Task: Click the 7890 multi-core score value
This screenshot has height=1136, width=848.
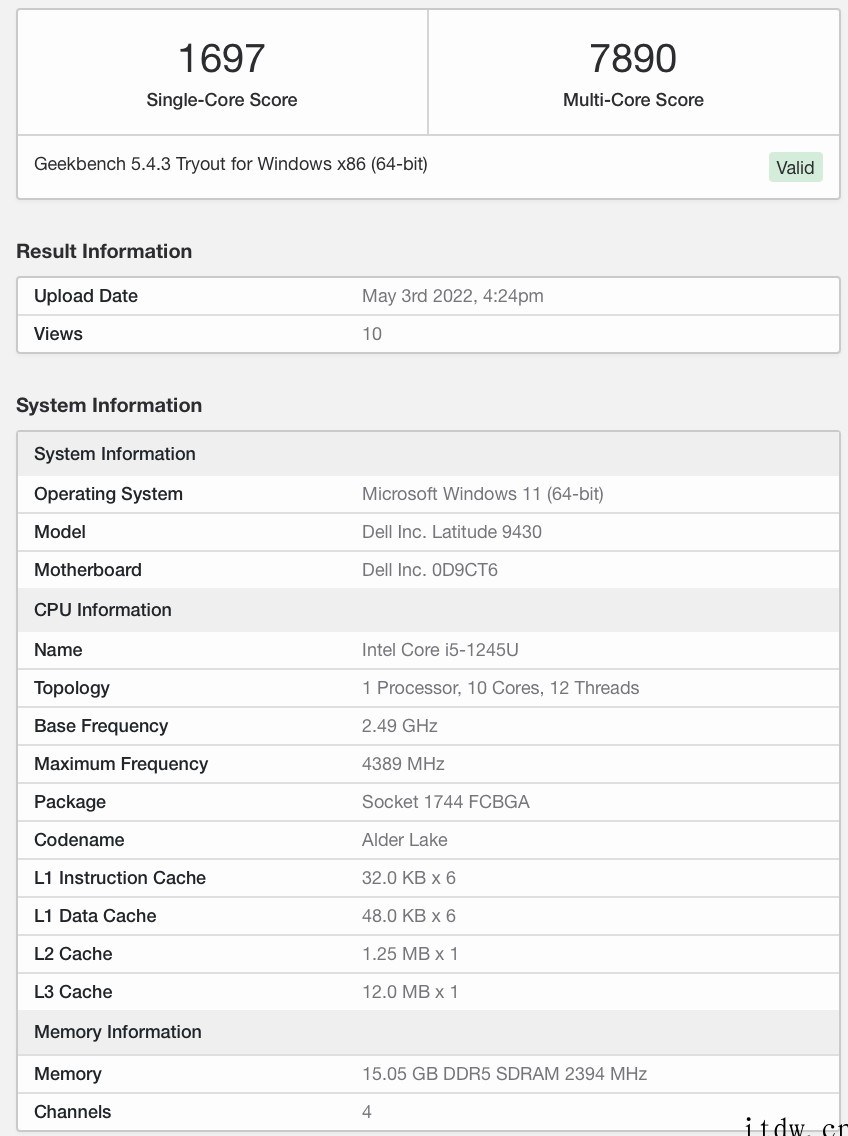Action: point(633,59)
